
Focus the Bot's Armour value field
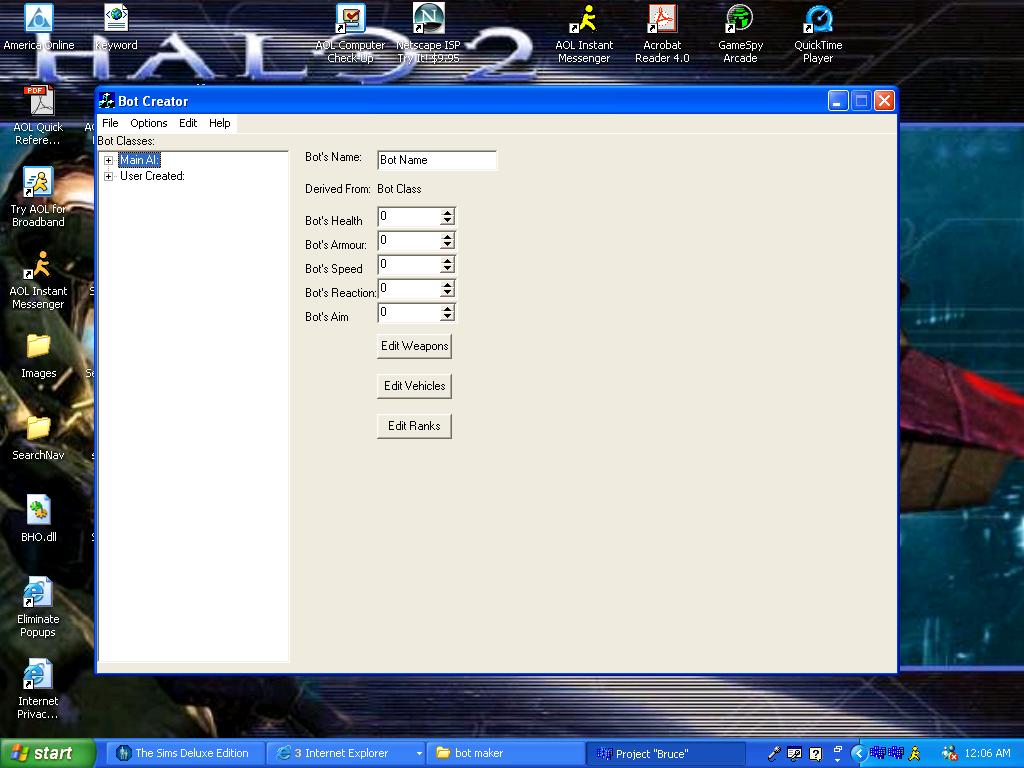point(409,241)
